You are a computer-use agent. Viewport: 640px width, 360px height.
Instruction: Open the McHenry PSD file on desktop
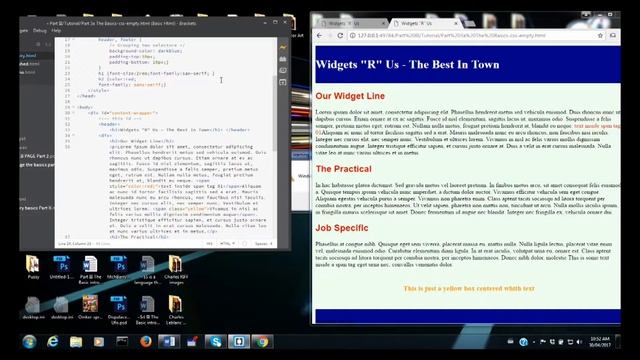119,267
